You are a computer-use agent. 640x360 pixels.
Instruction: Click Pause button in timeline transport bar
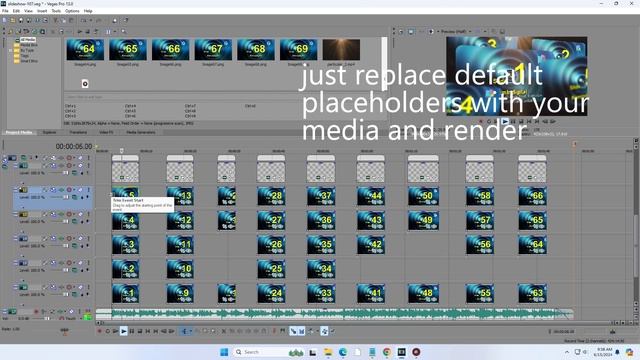(132, 331)
